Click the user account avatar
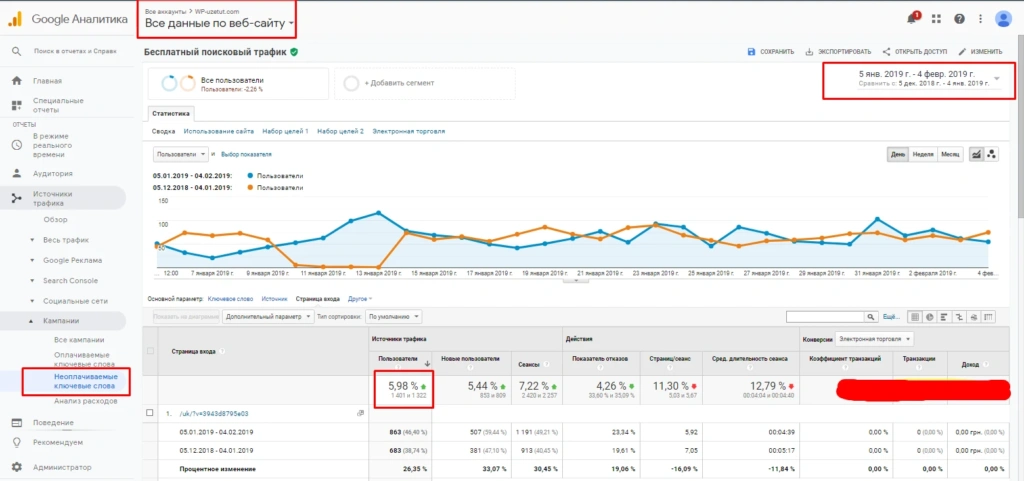Screen dimensions: 1024x481 point(1003,19)
